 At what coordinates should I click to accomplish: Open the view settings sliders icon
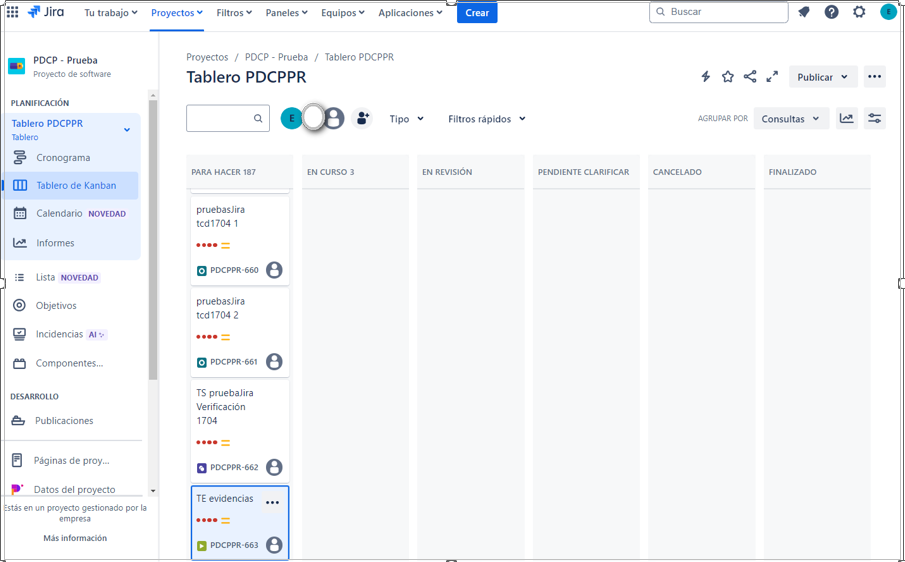[x=874, y=118]
